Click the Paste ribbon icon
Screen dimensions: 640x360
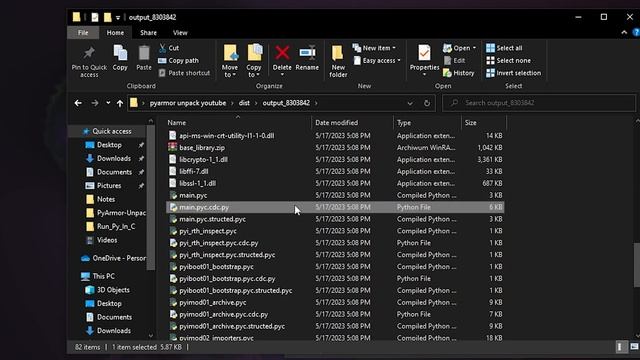144,53
